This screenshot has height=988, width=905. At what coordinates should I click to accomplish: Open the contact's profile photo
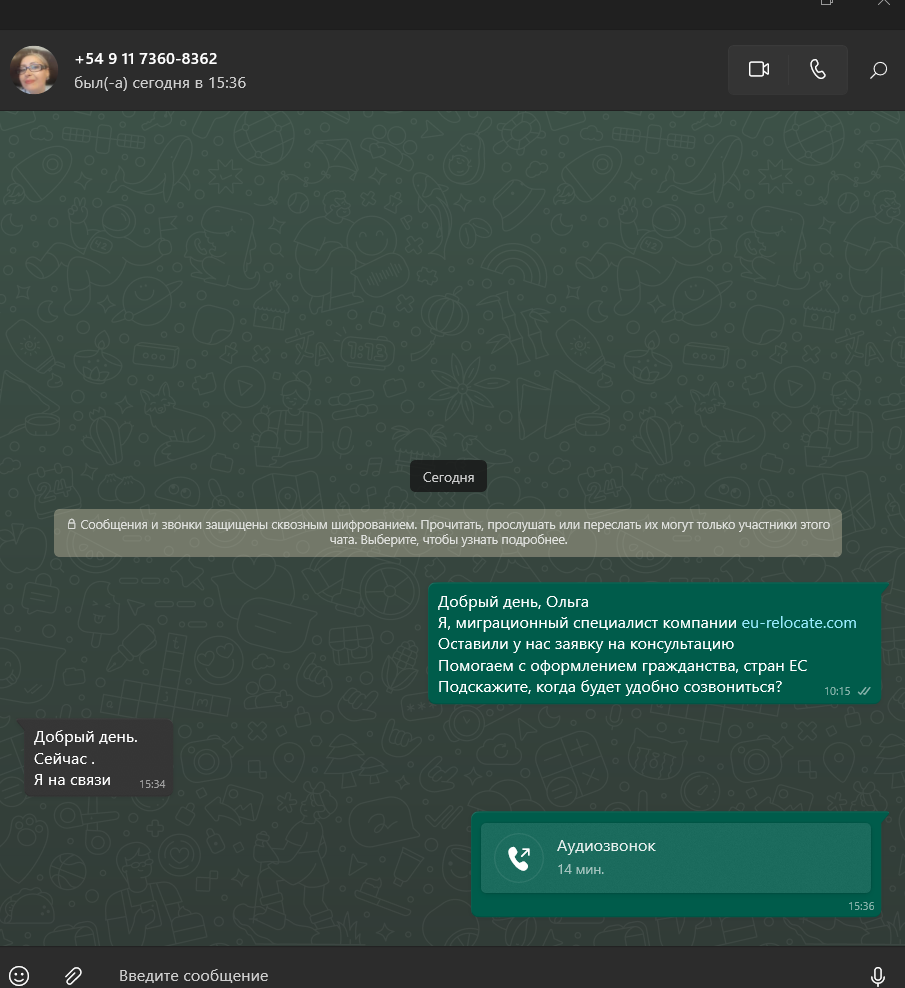pyautogui.click(x=34, y=70)
